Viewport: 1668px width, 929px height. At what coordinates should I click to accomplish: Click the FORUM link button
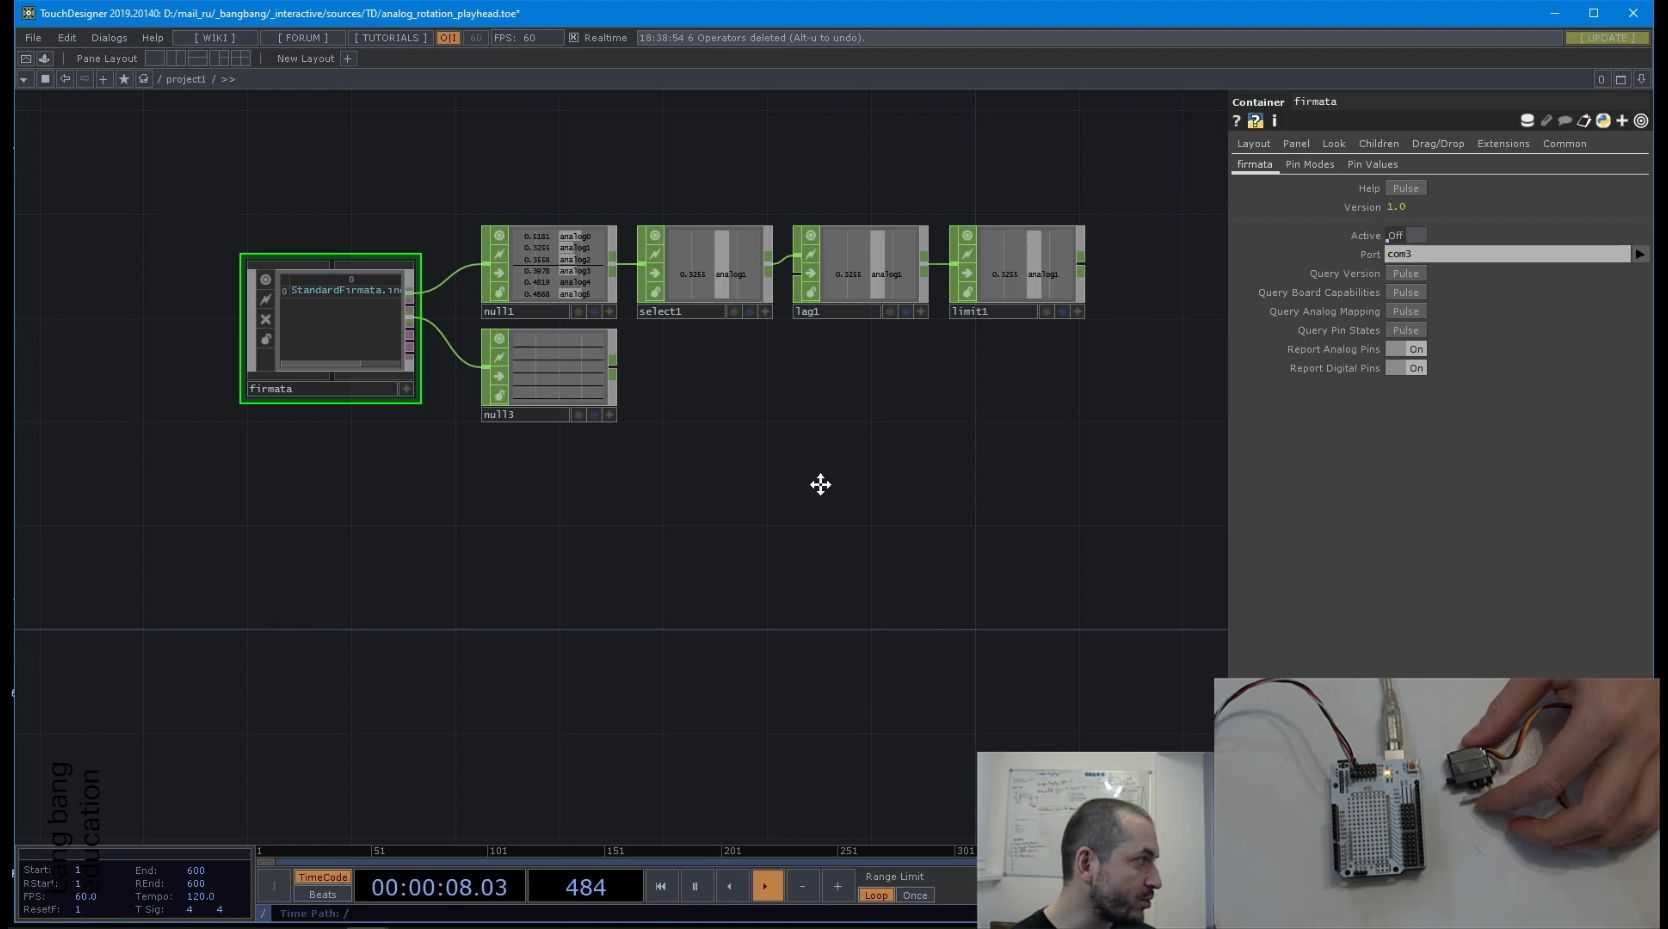point(303,38)
